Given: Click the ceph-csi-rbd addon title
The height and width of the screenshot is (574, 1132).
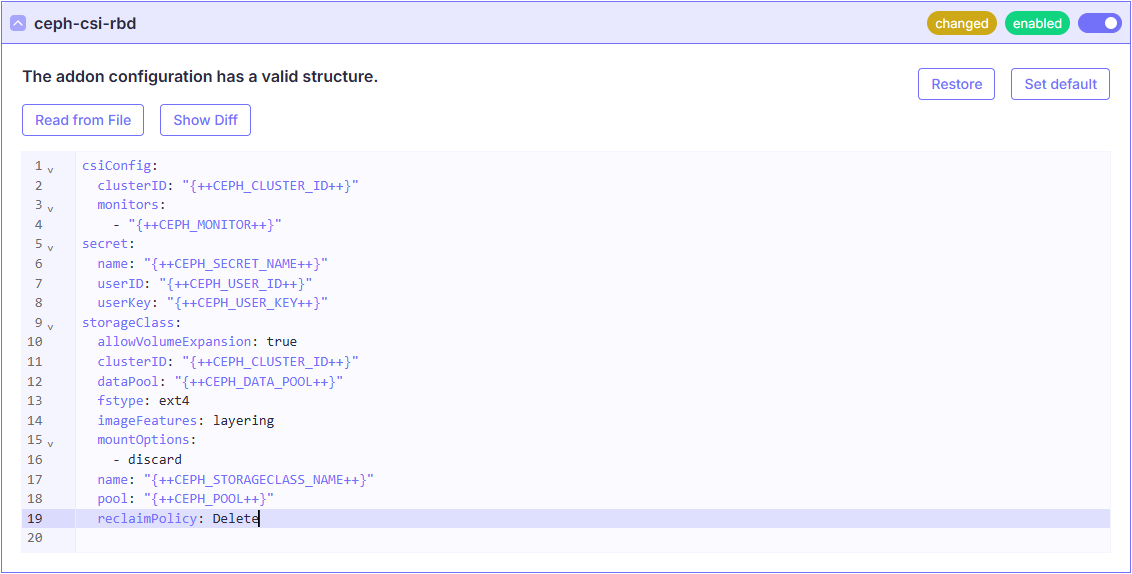Looking at the screenshot, I should 85,23.
